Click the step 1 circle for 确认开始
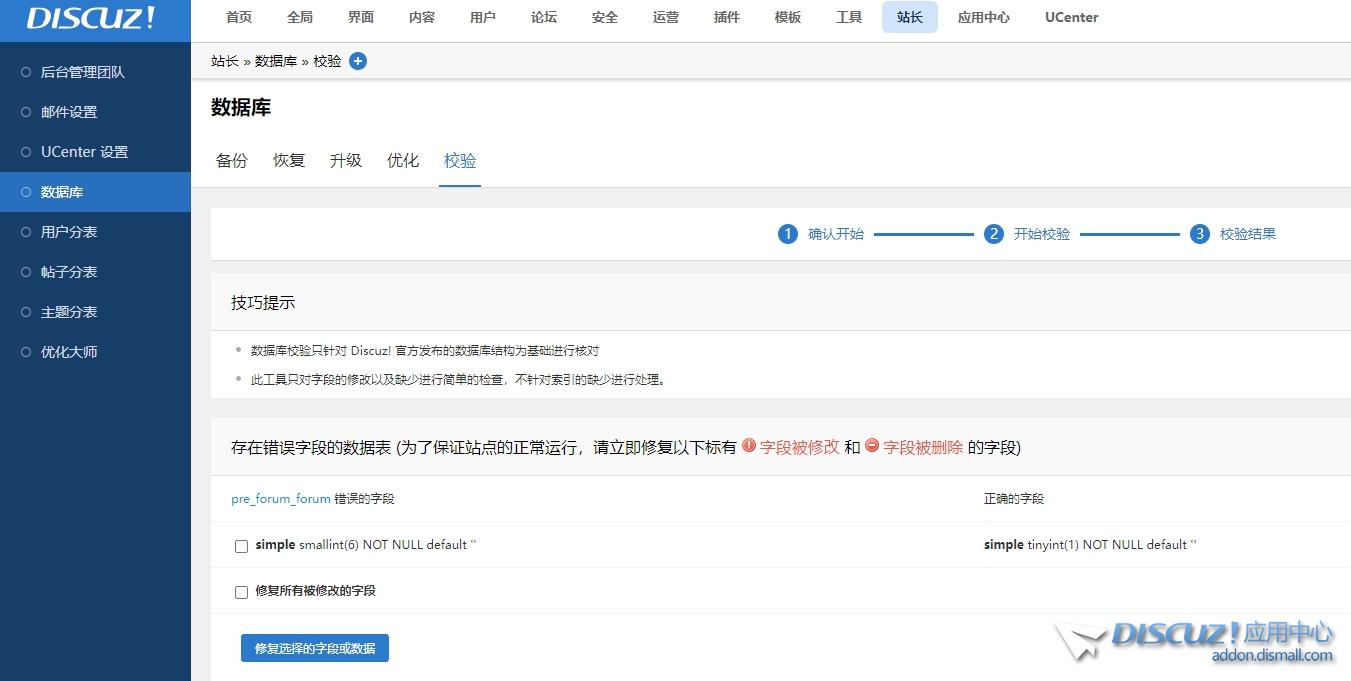This screenshot has height=681, width=1351. [788, 234]
